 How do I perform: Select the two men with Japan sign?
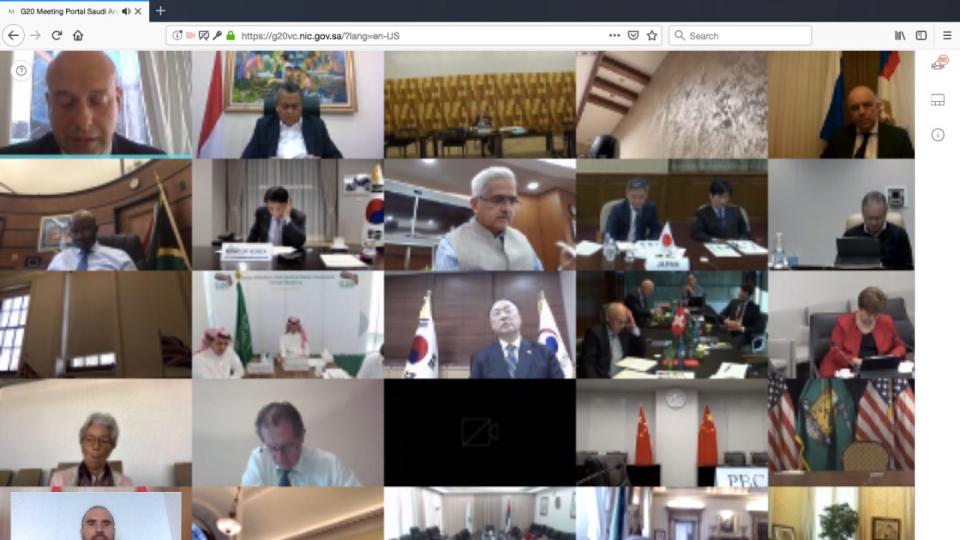coord(672,215)
